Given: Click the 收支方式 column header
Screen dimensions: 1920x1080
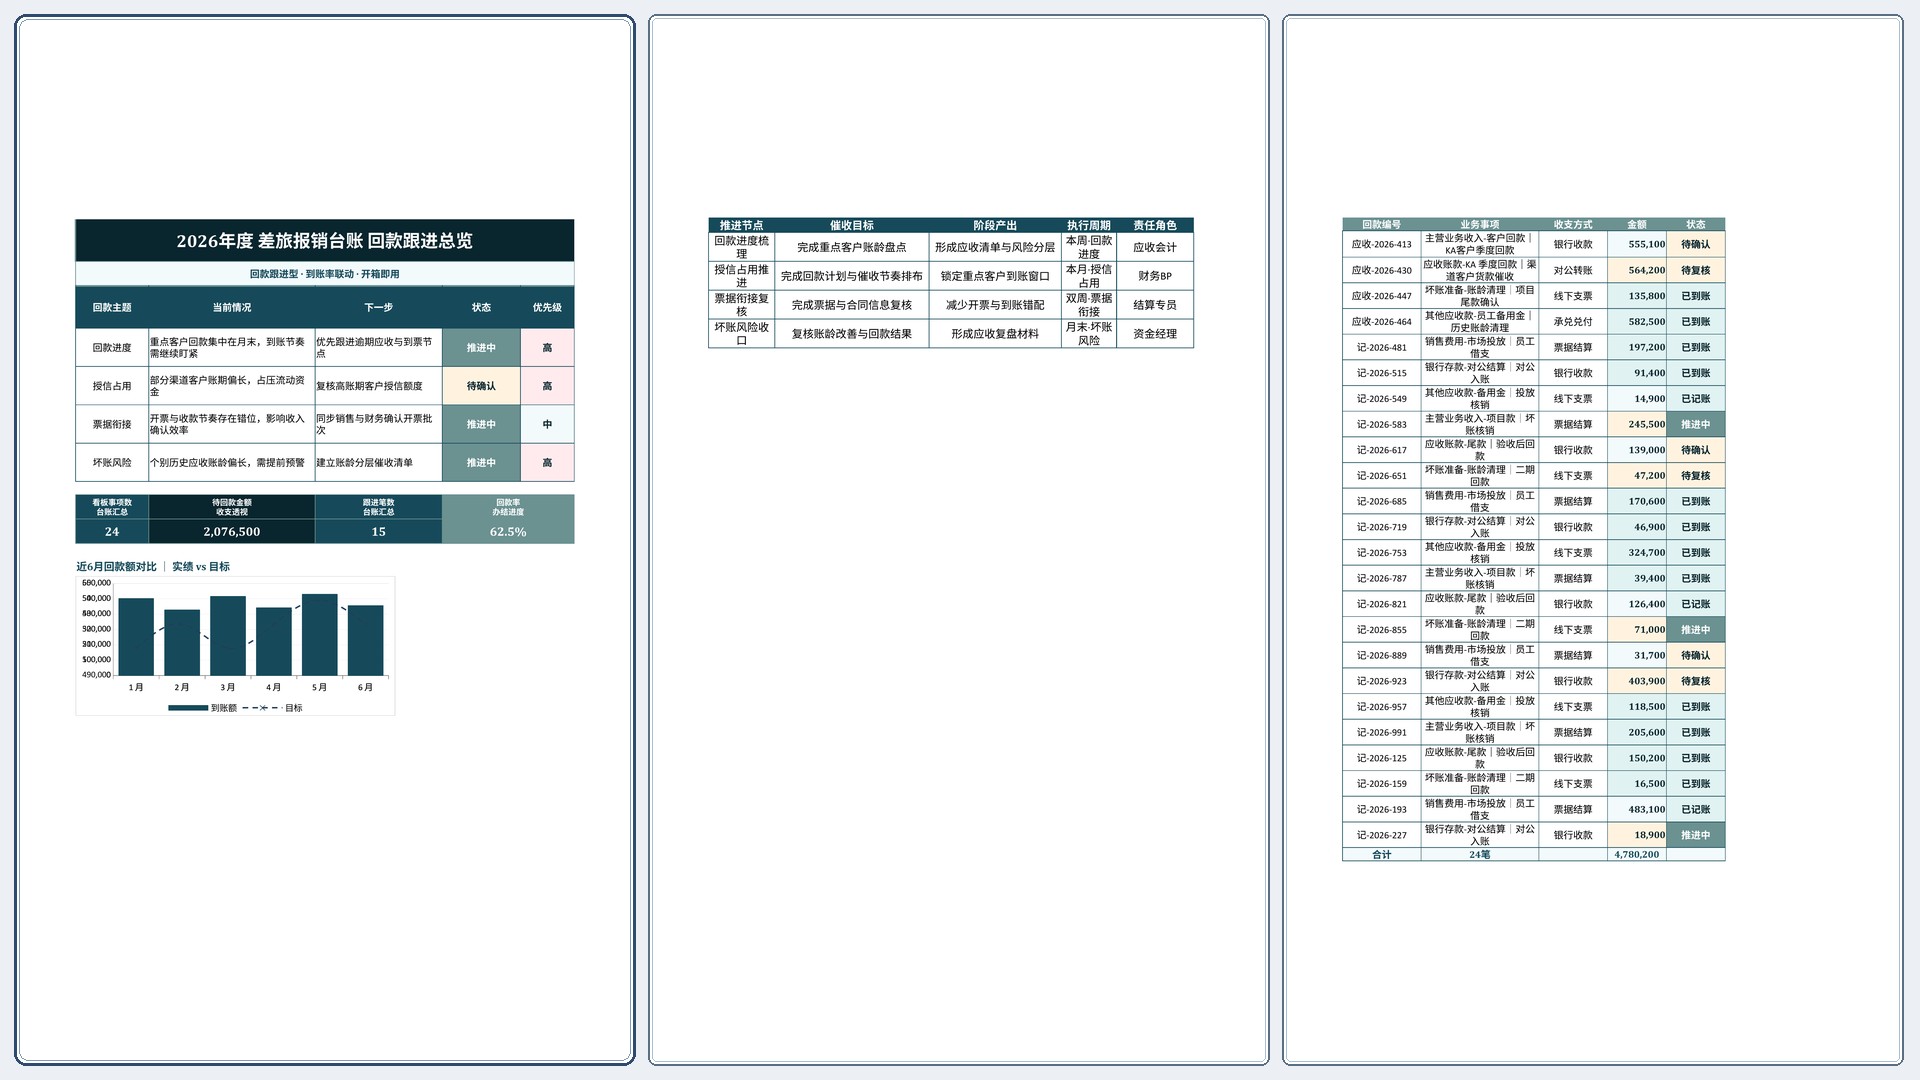Looking at the screenshot, I should click(1573, 225).
